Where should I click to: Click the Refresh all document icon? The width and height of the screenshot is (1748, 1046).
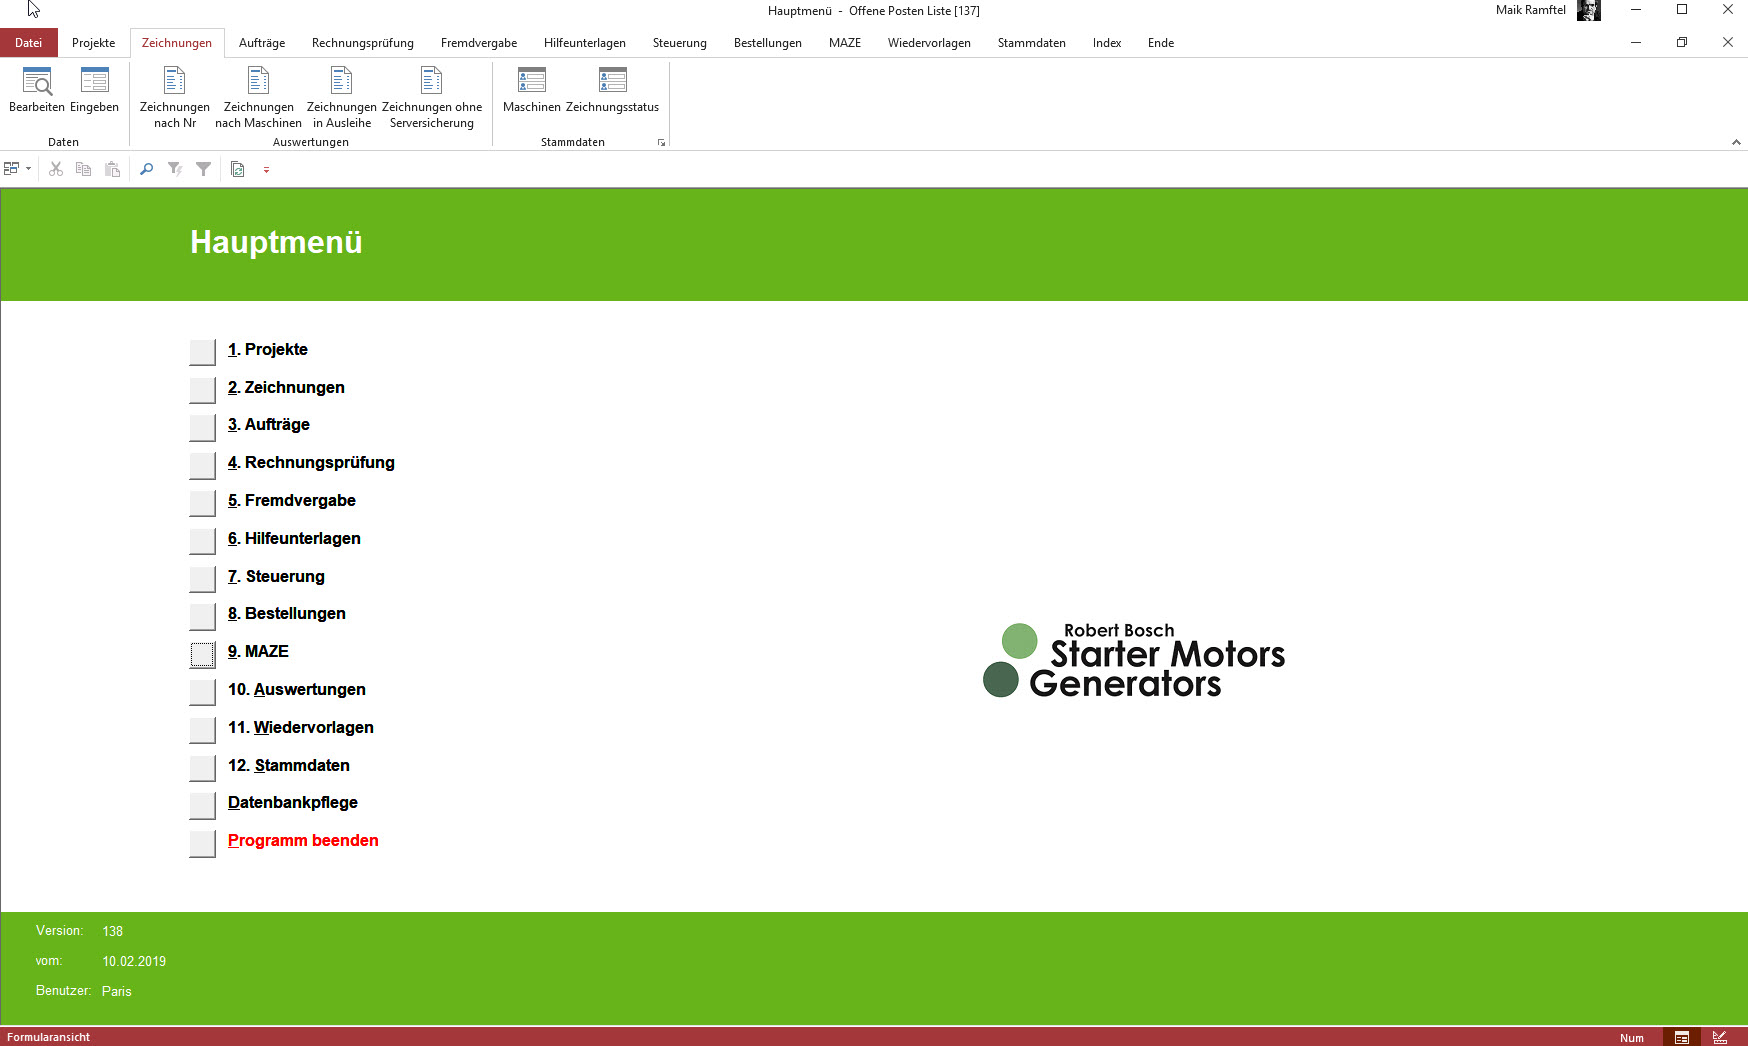click(238, 169)
